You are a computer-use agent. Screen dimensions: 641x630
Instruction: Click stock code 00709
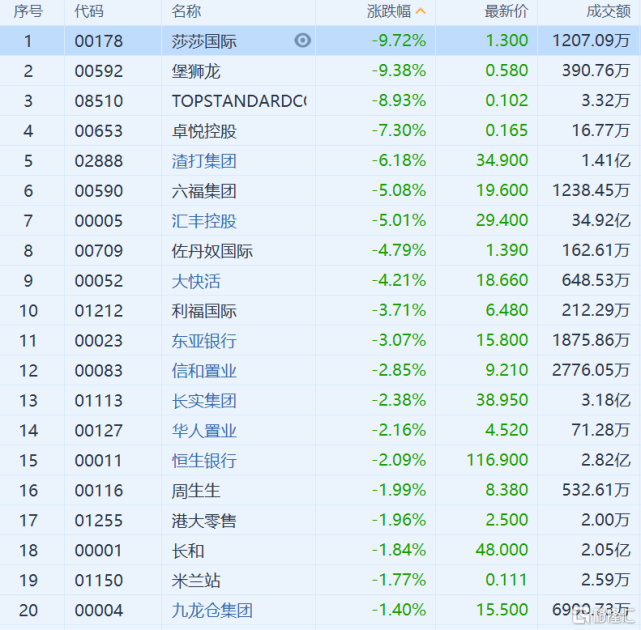(x=99, y=251)
